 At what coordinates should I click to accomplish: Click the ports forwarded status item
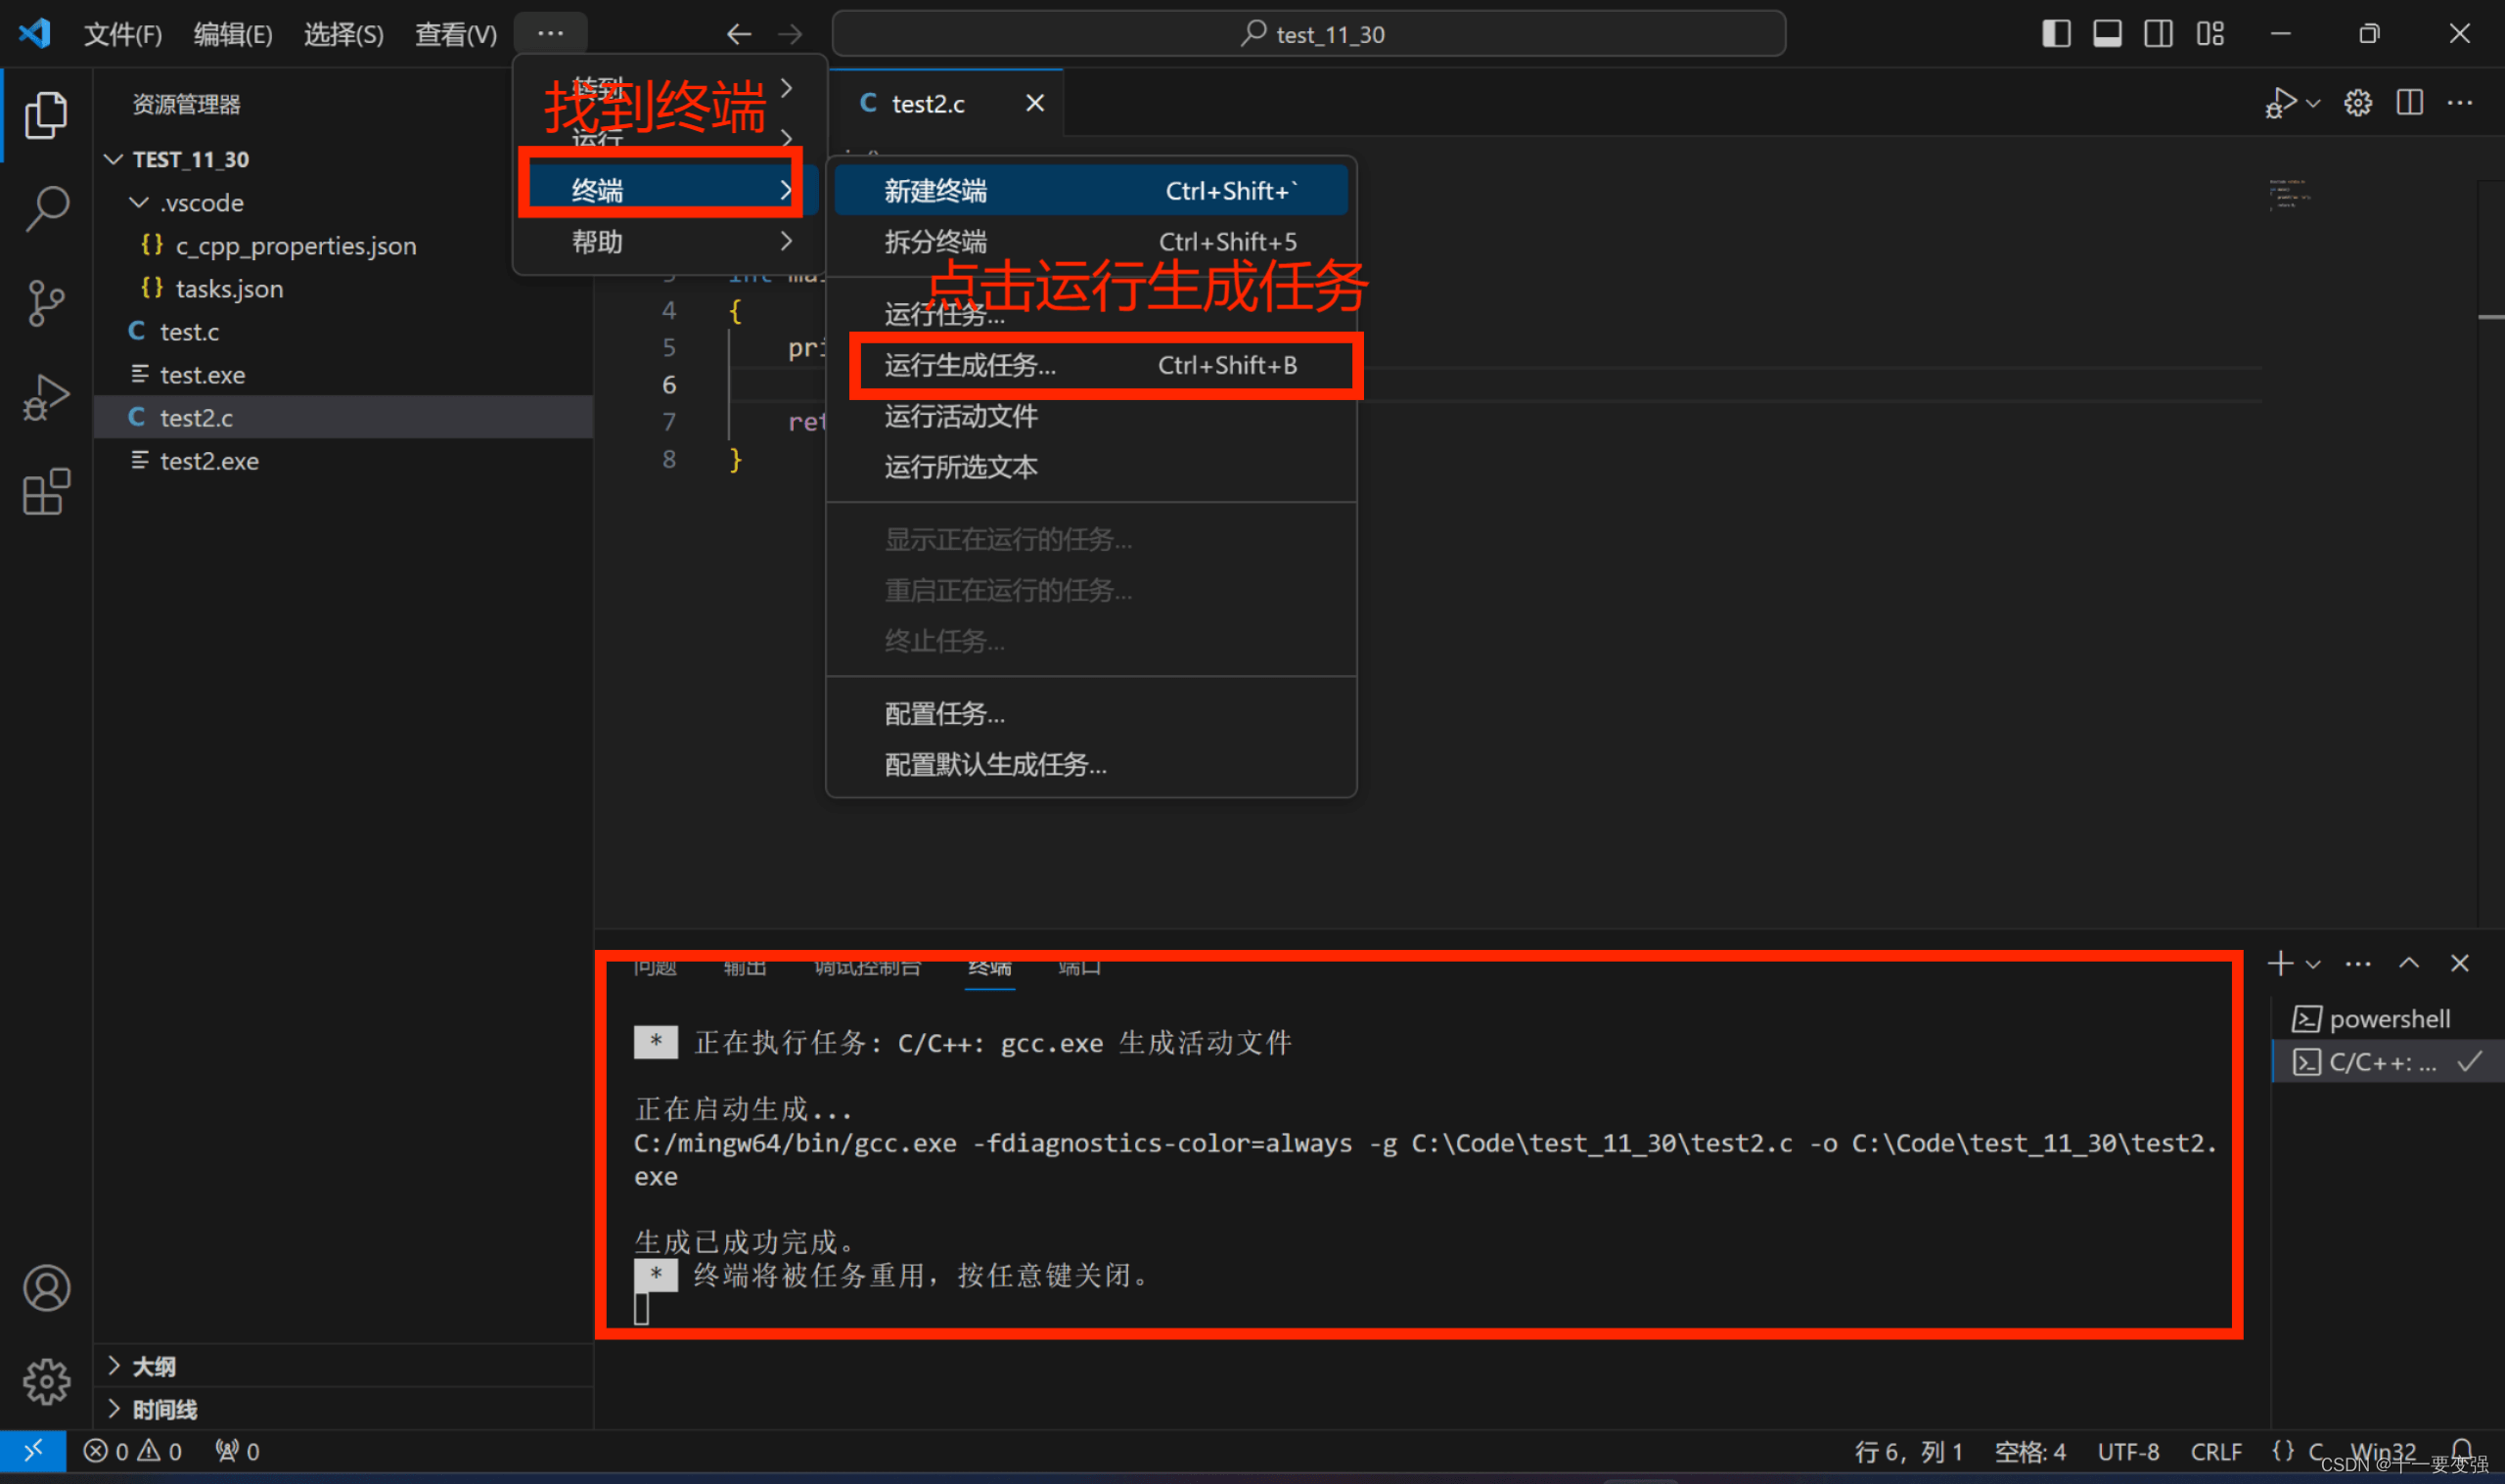point(238,1451)
